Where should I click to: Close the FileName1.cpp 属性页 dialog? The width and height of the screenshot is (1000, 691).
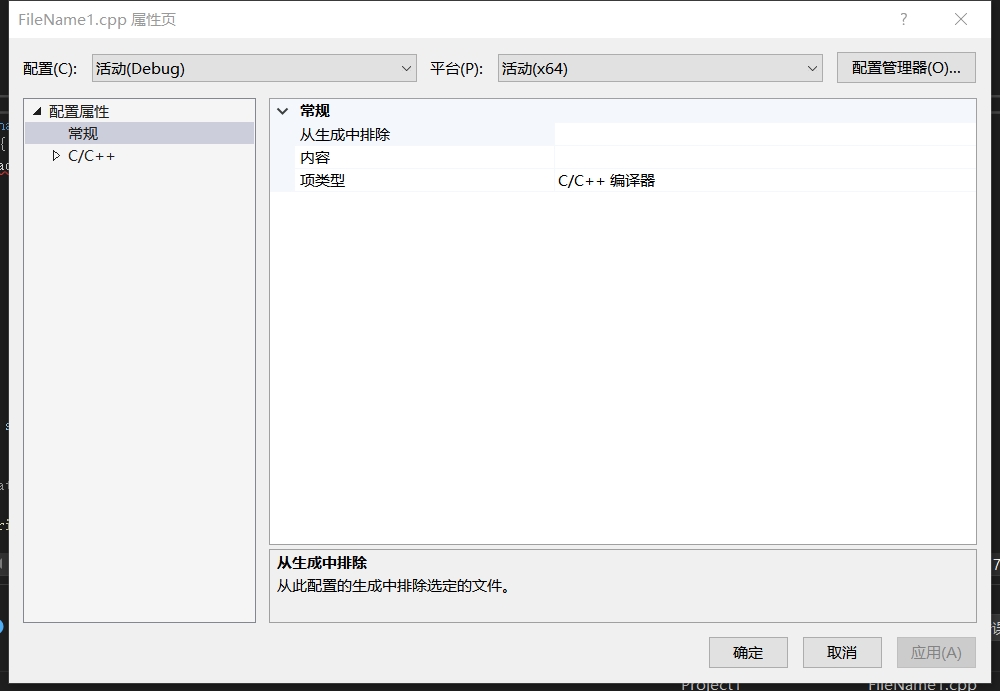[x=960, y=19]
